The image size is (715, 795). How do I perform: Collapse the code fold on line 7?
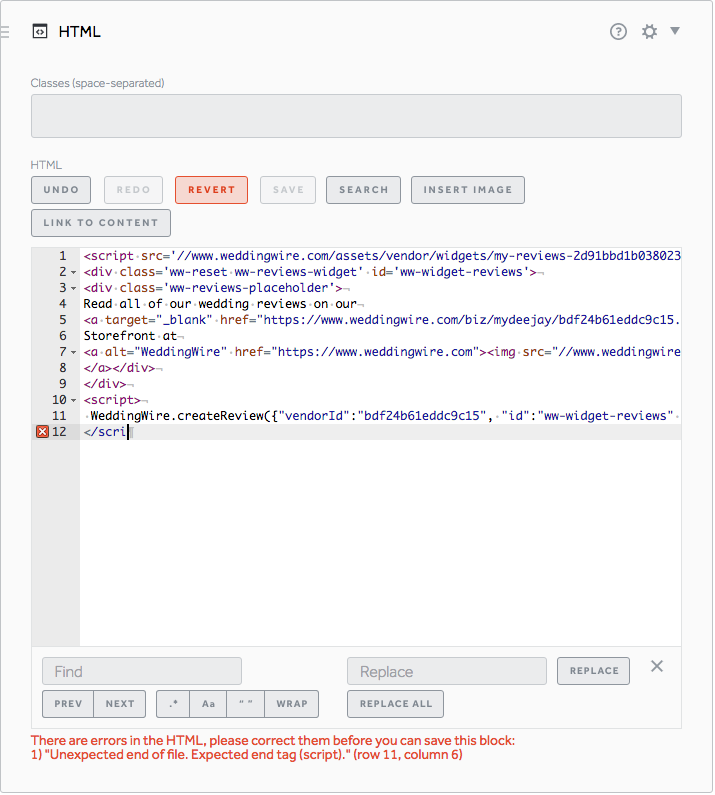coord(74,352)
